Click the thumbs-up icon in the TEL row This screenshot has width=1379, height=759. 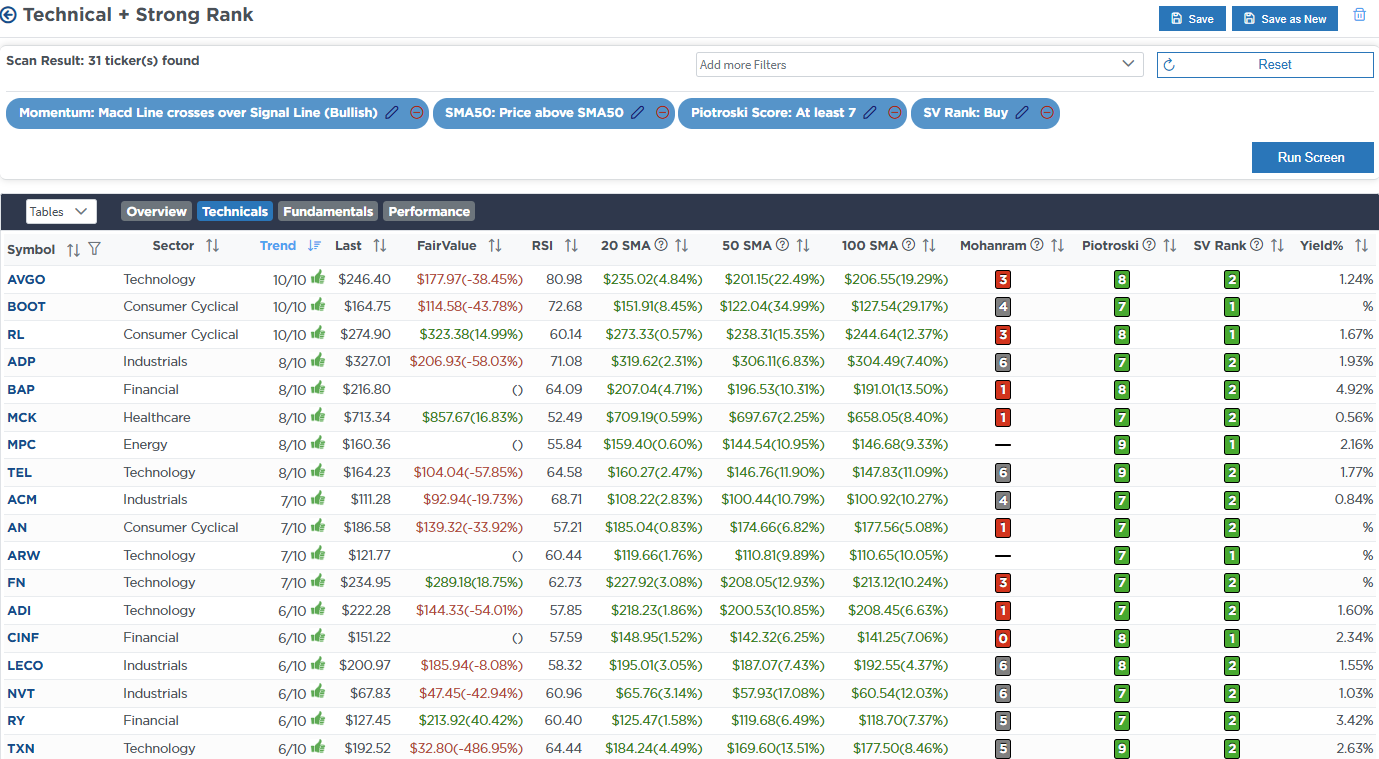point(318,471)
